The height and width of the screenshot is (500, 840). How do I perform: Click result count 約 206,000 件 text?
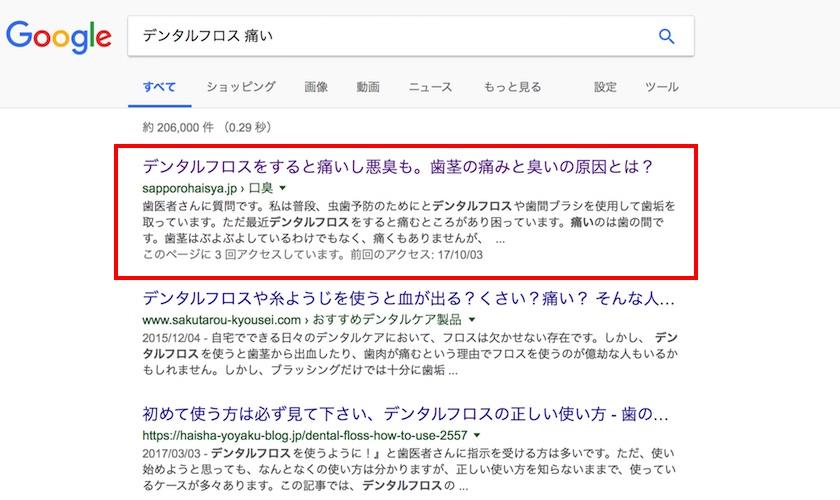click(207, 128)
